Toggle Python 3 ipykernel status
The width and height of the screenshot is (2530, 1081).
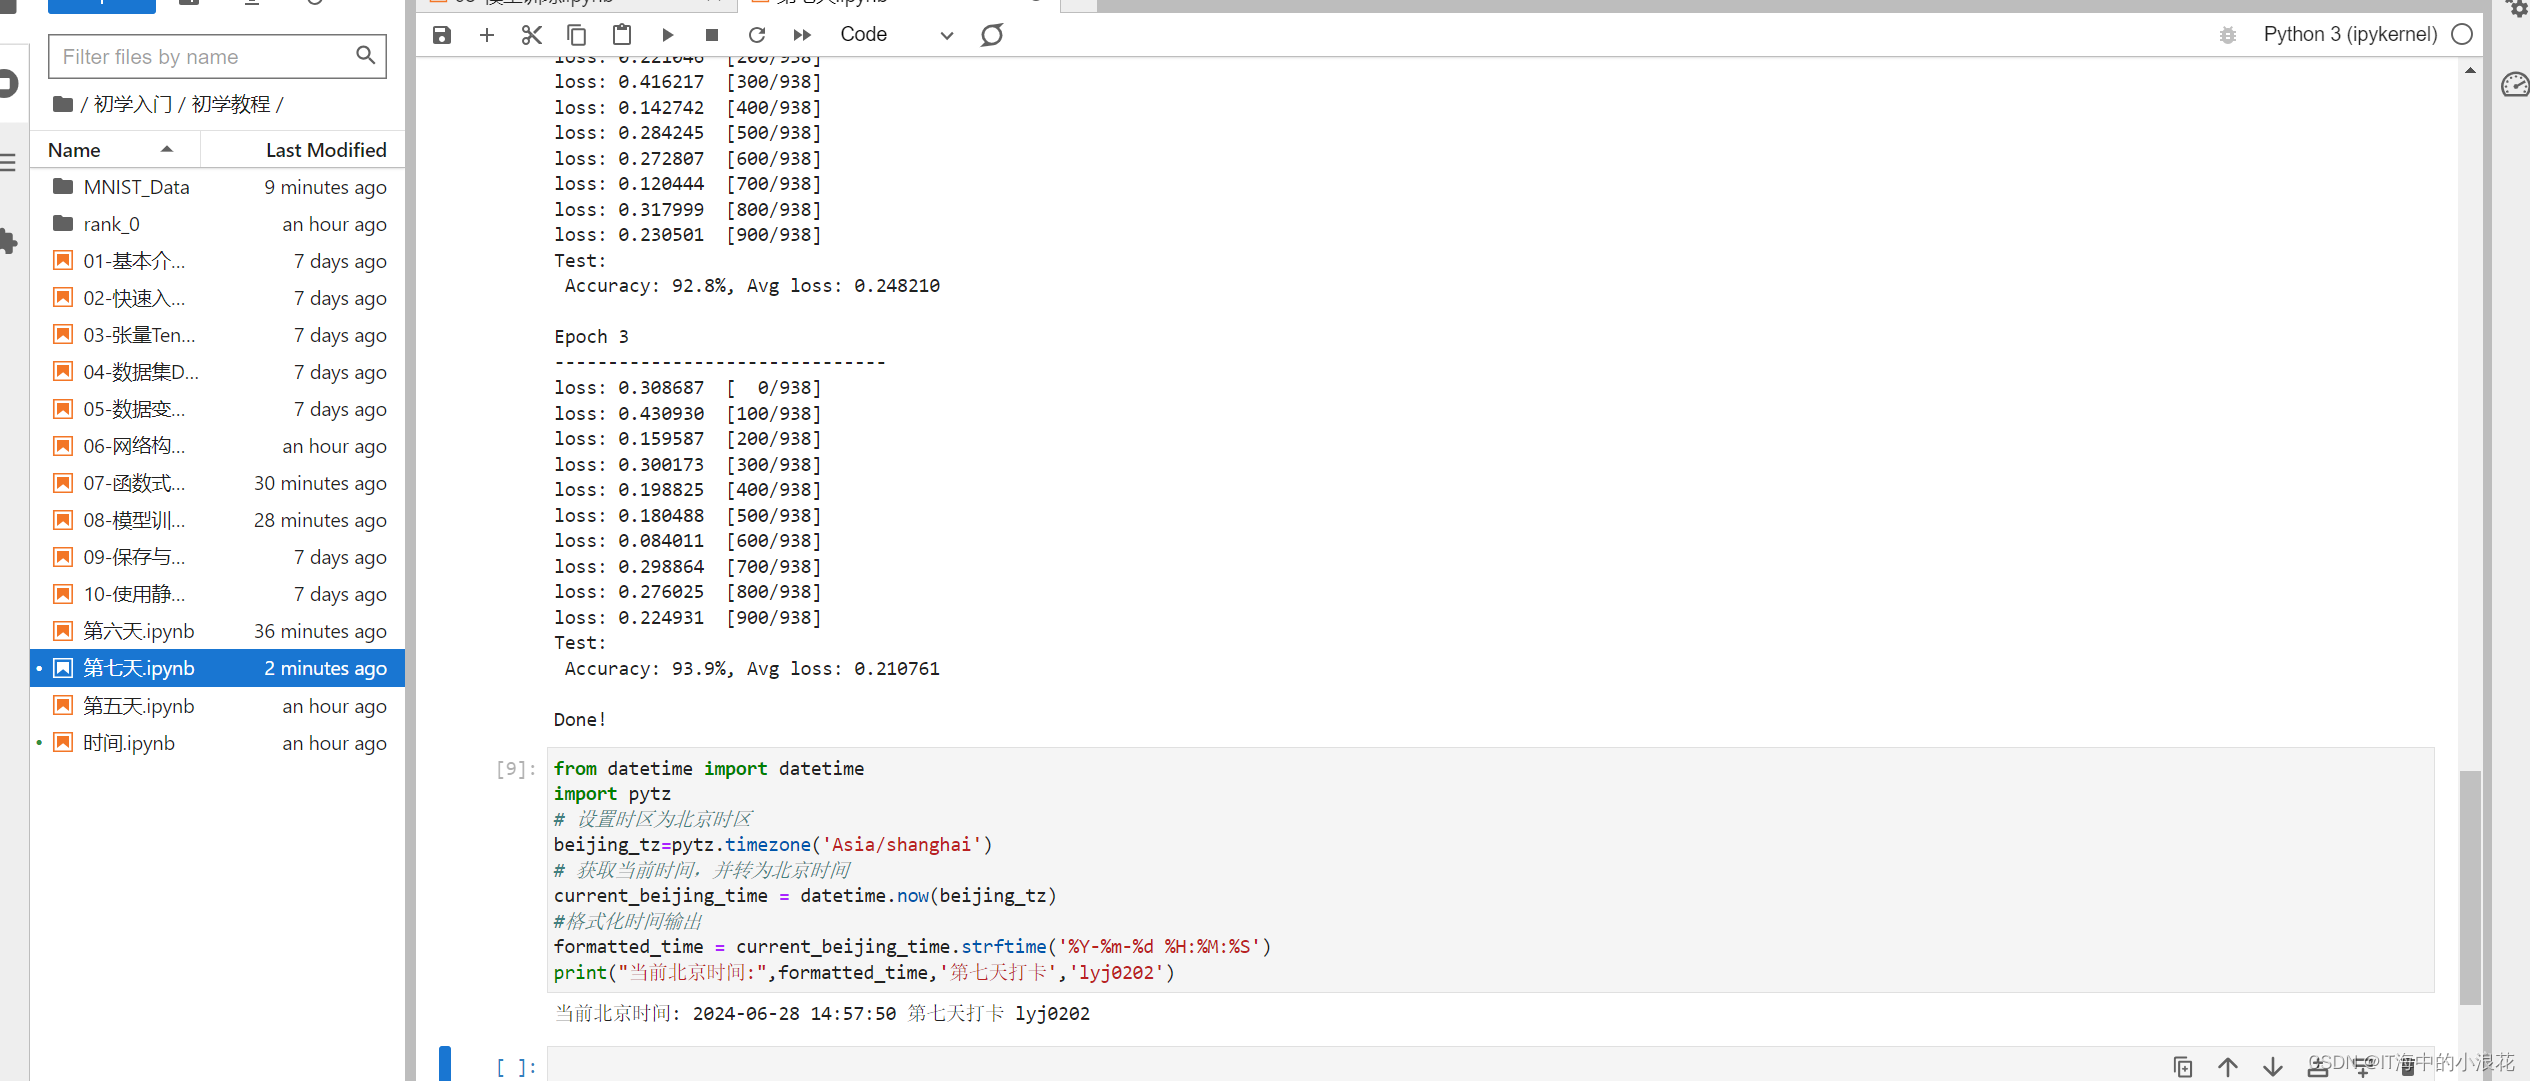coord(2462,34)
